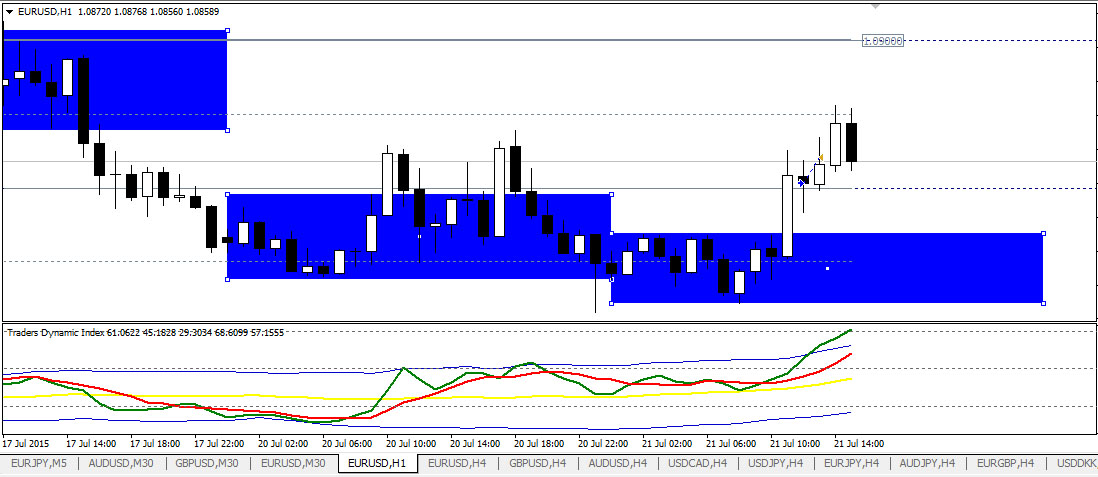Click the active EURUSD,H1 tab
Screen dimensions: 1098x477
(377, 464)
